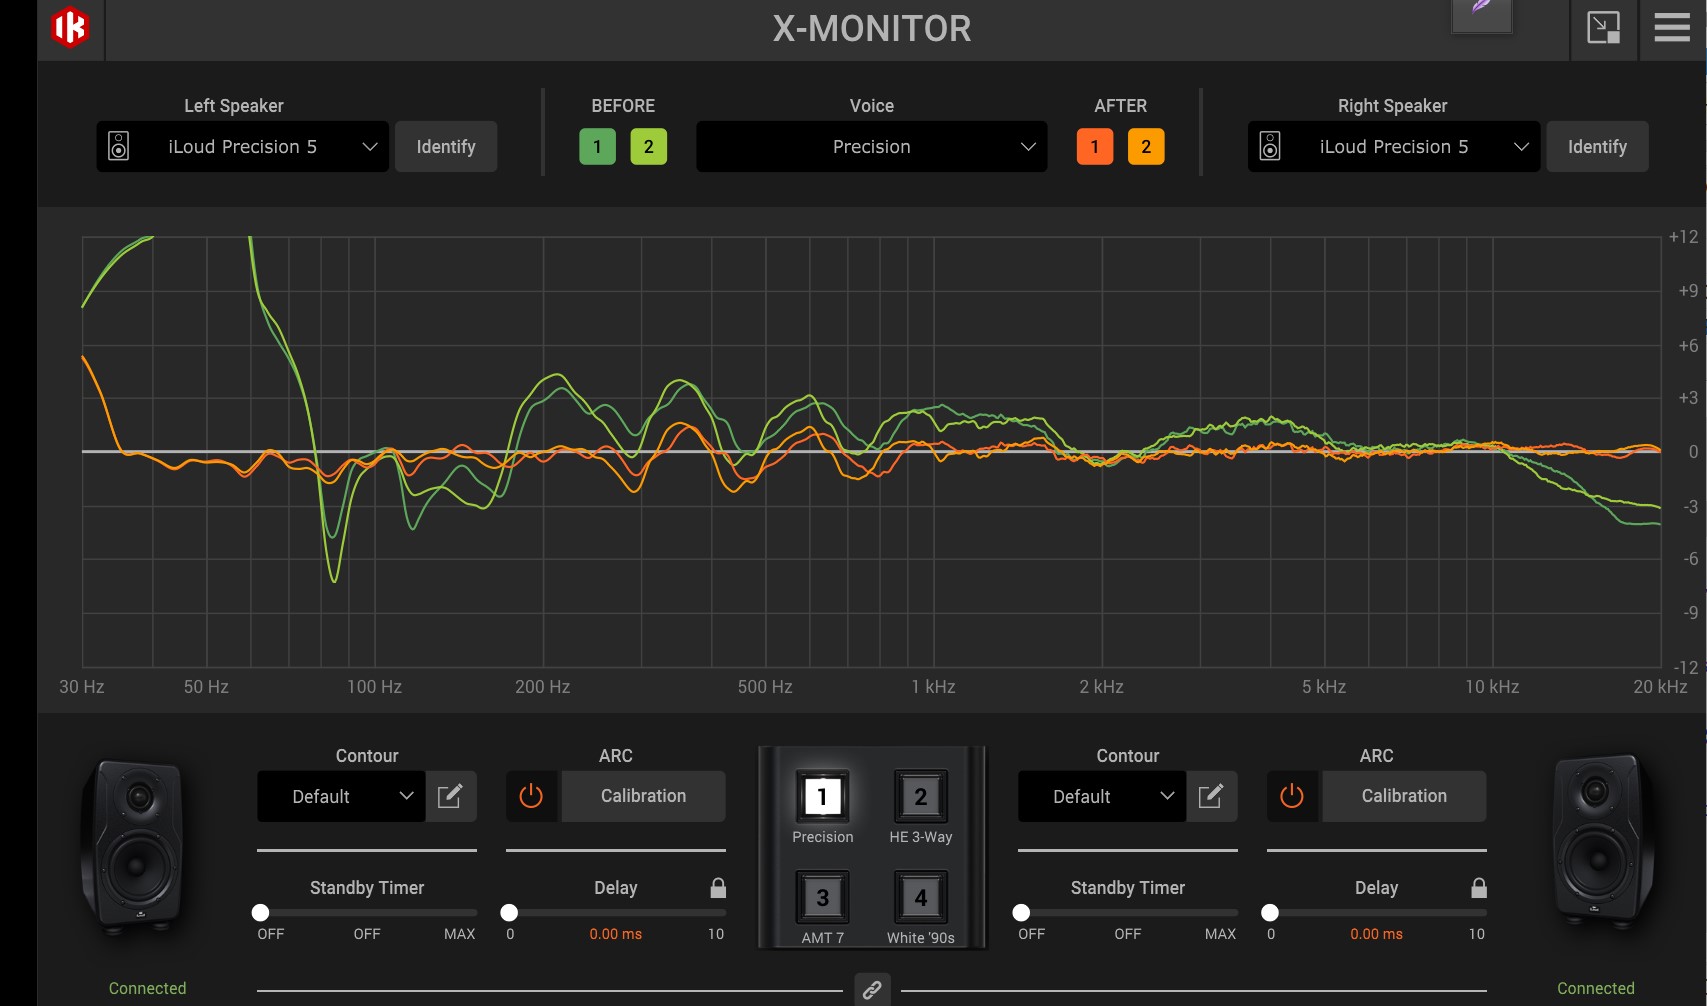Identify the right speaker

1598,147
